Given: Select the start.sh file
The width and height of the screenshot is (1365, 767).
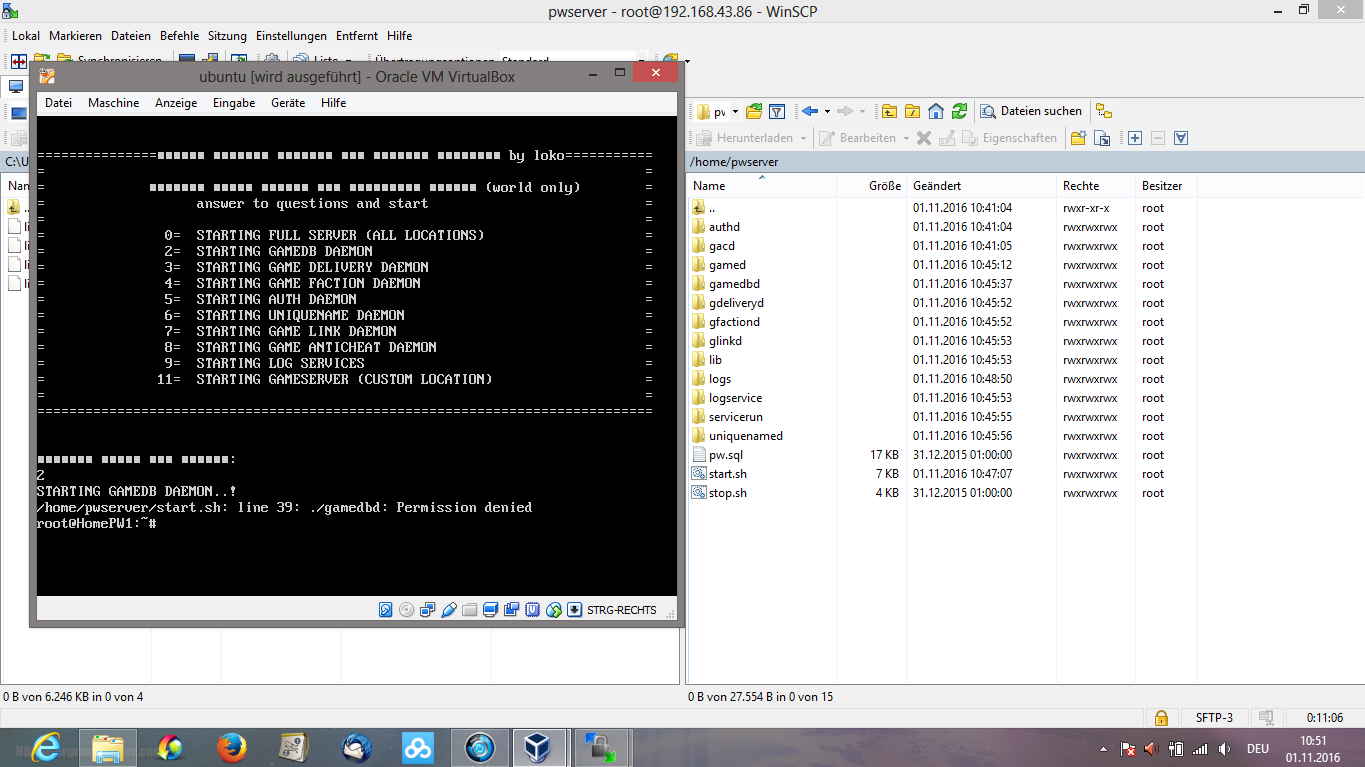Looking at the screenshot, I should click(x=727, y=474).
